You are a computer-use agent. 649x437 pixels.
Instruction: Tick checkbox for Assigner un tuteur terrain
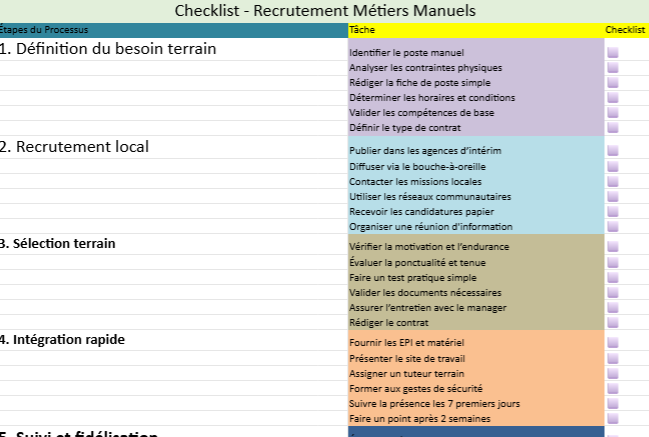[x=613, y=373]
